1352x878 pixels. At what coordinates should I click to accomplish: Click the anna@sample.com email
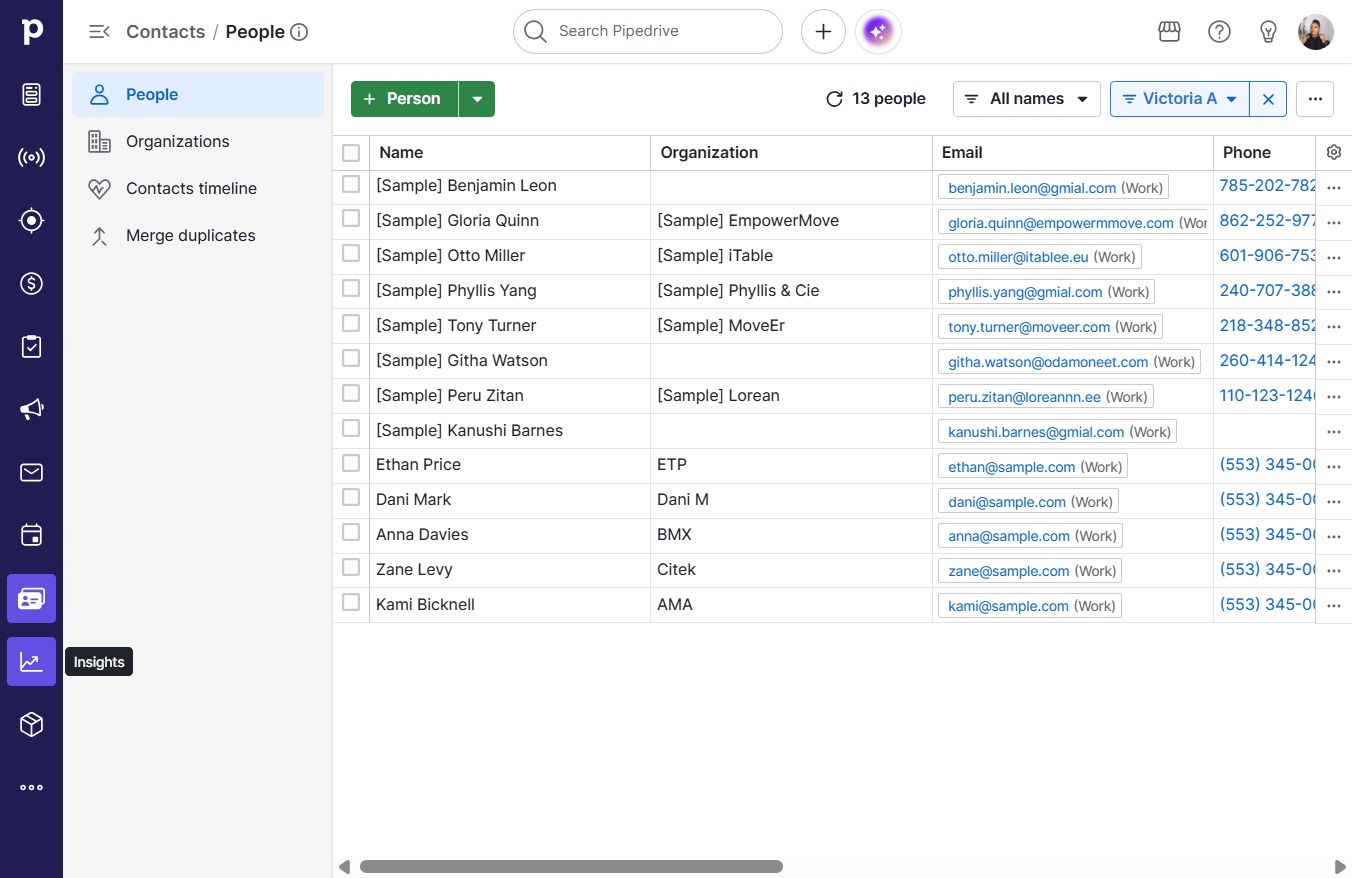click(x=1009, y=536)
